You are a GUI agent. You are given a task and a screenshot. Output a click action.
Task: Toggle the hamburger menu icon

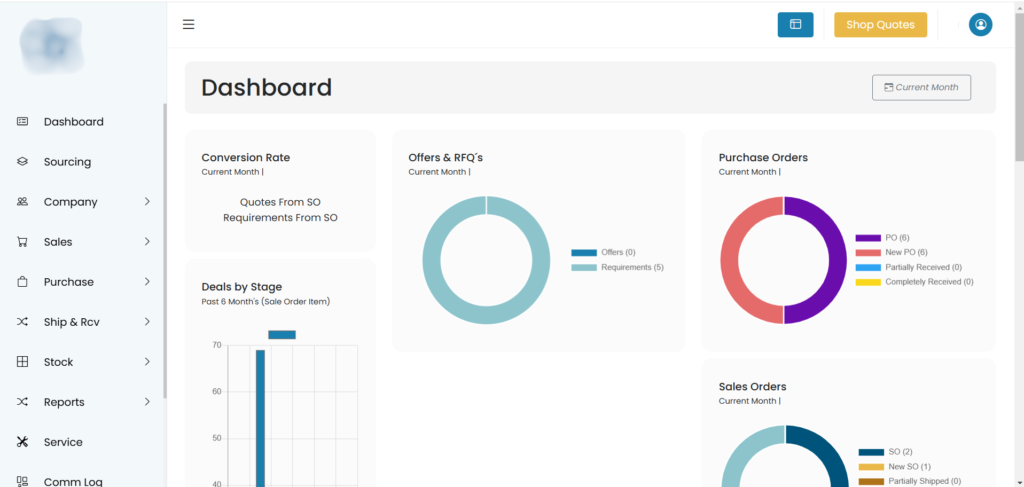[x=189, y=25]
